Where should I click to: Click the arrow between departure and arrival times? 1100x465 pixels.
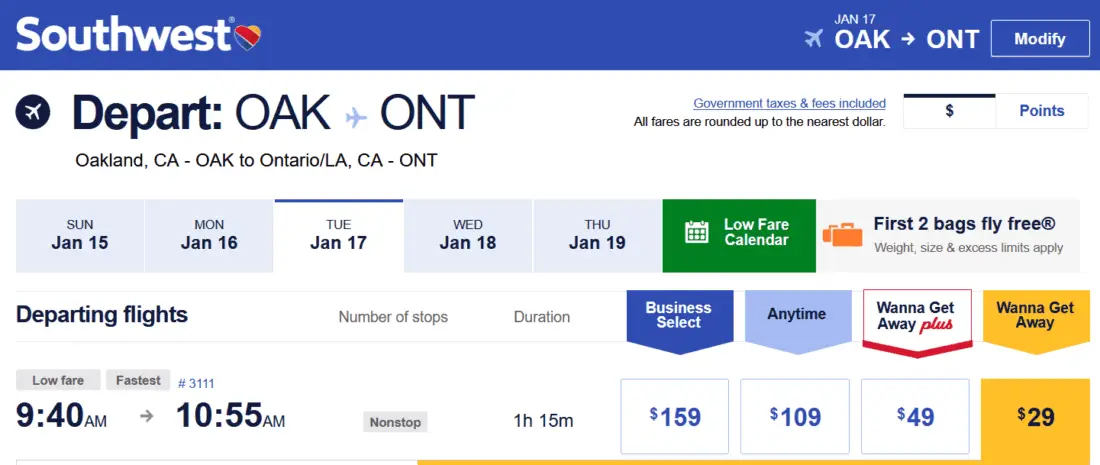[147, 416]
